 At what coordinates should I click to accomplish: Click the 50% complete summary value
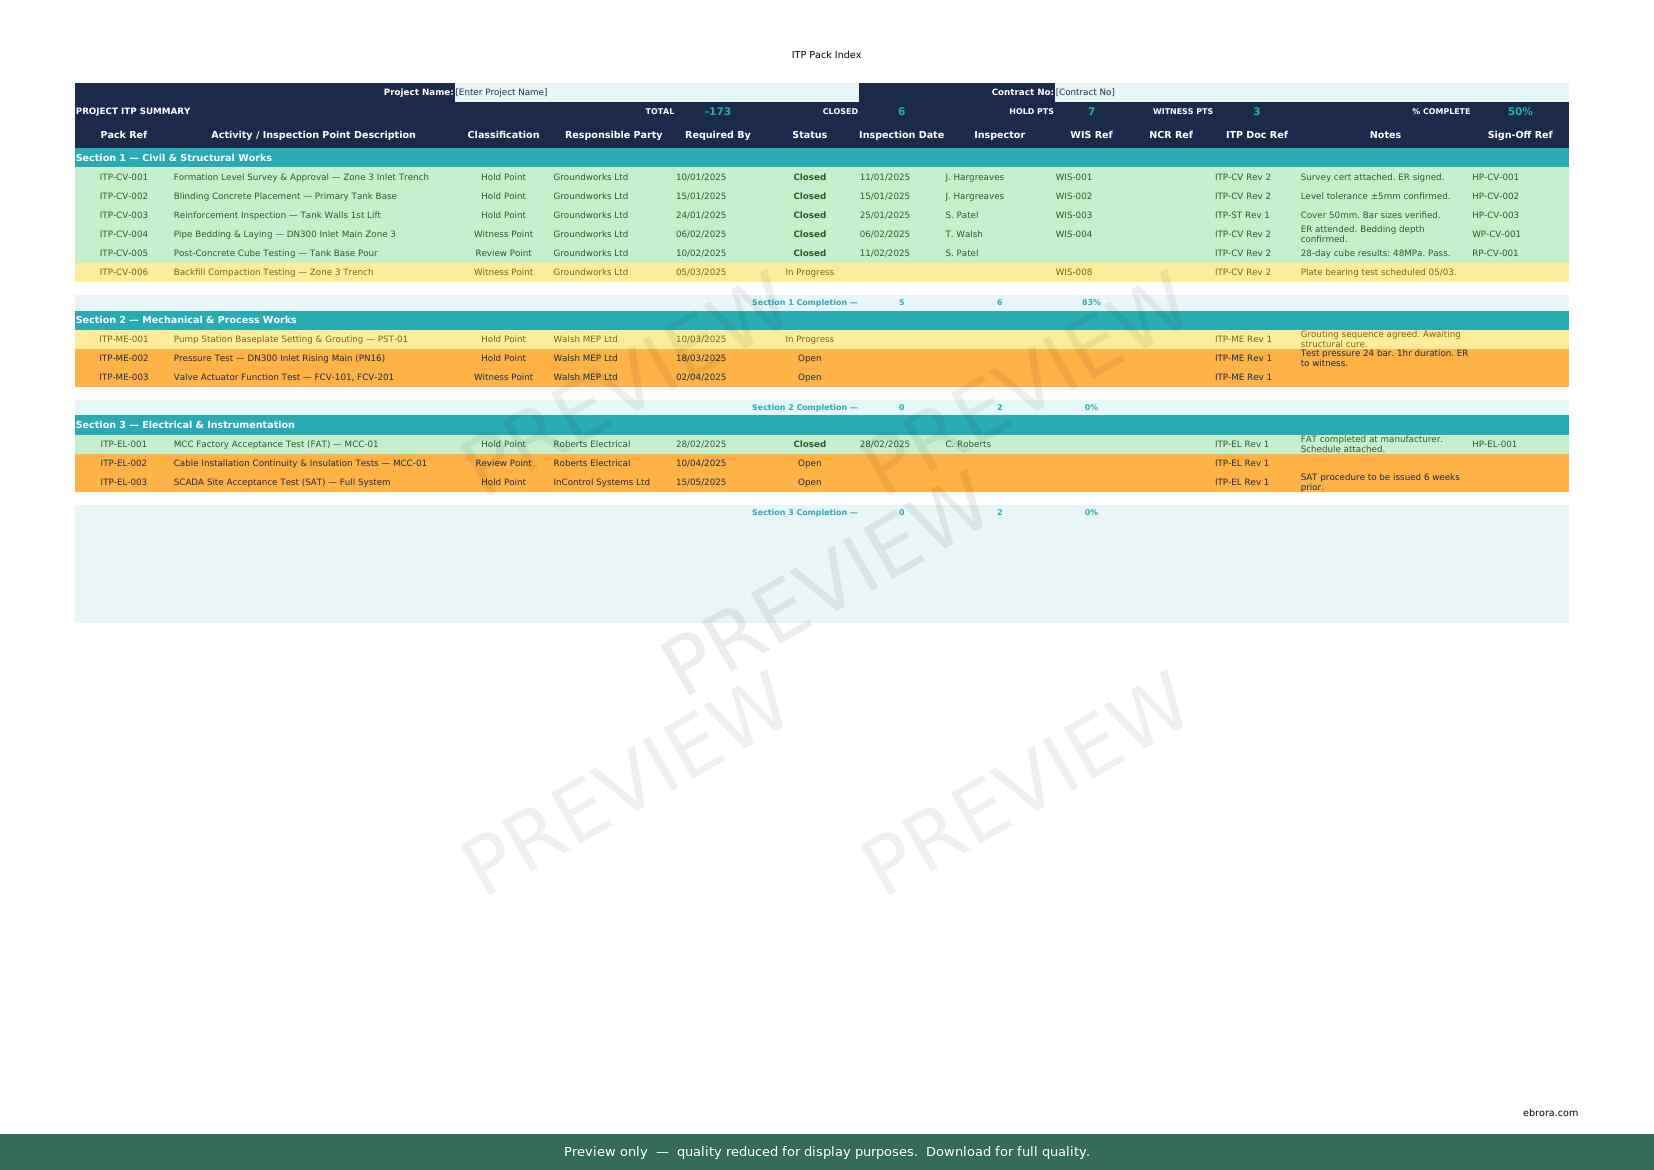coord(1519,112)
